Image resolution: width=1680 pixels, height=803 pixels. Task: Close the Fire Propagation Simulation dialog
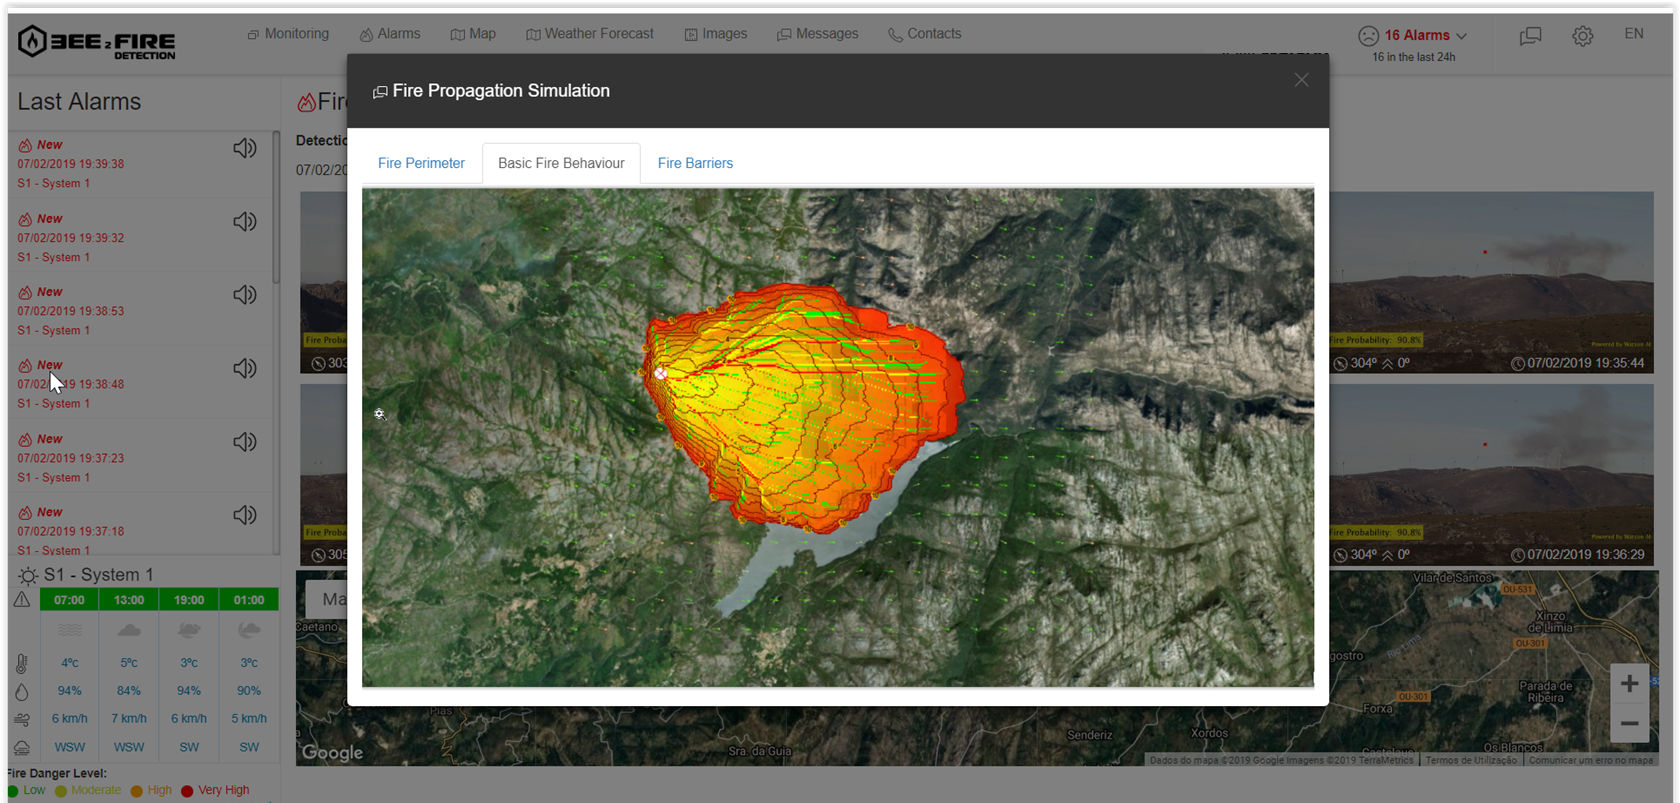1301,80
